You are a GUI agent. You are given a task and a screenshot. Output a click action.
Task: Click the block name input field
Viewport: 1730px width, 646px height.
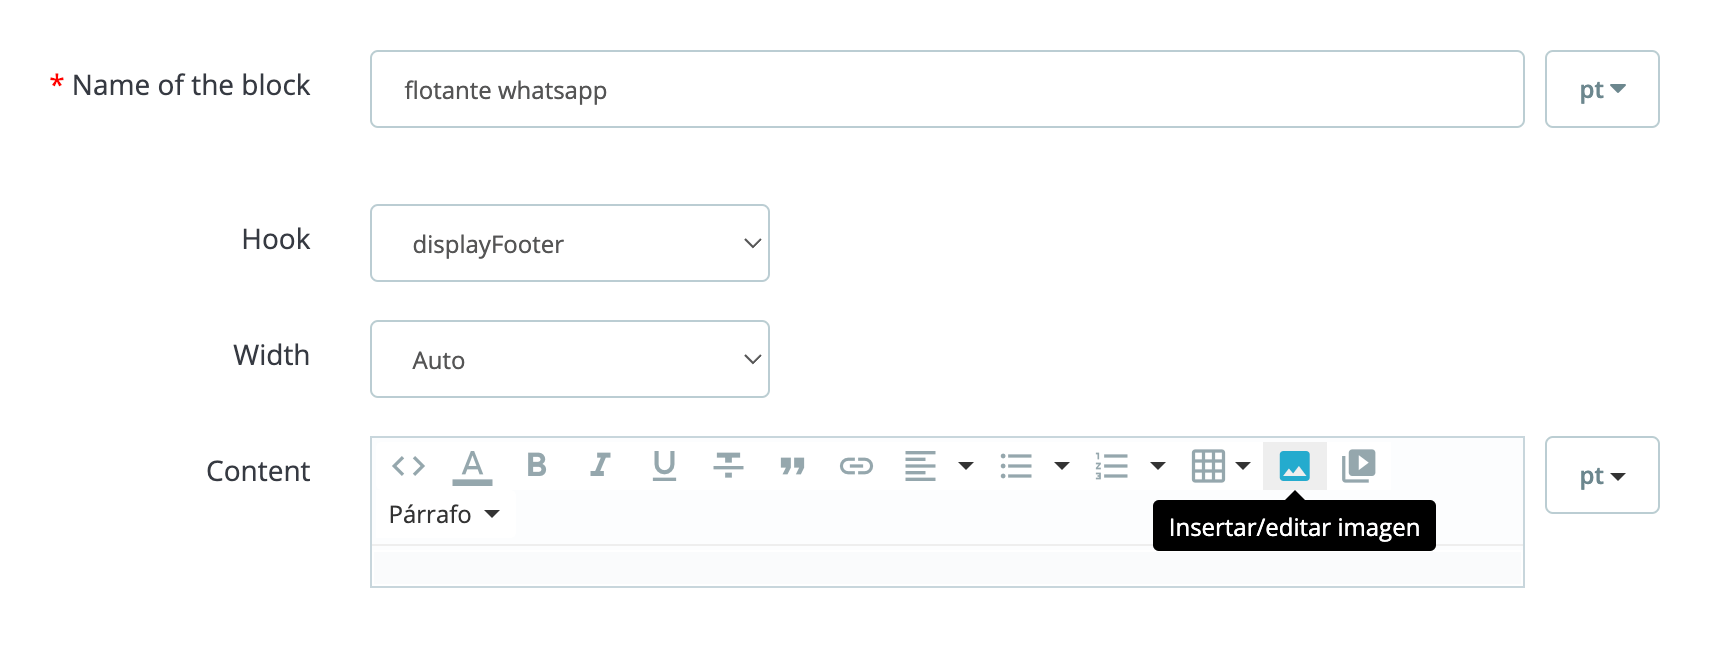947,89
